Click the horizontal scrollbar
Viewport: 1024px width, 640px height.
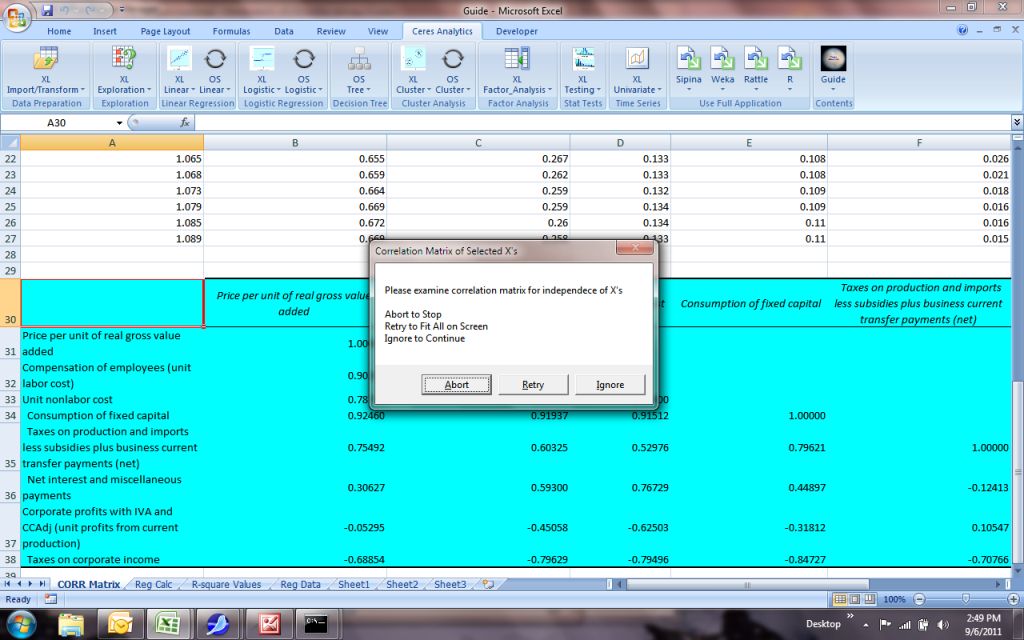(x=748, y=584)
